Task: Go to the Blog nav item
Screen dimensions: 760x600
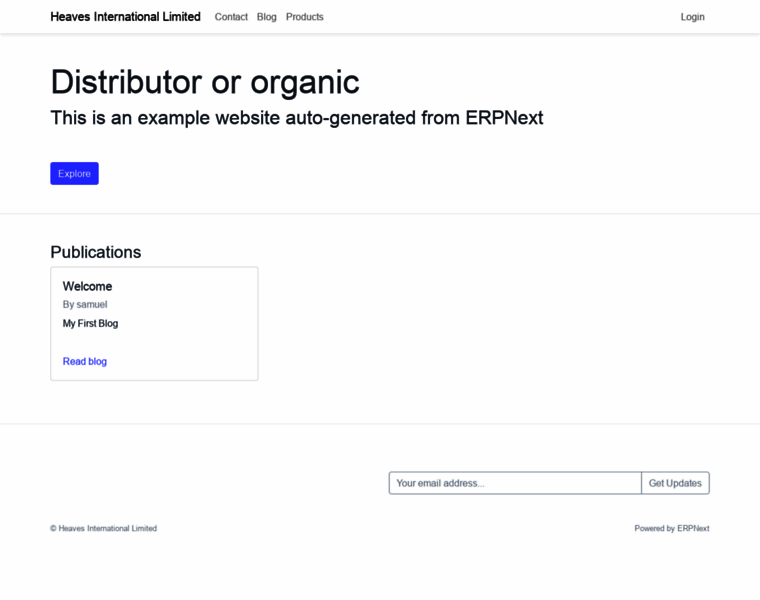Action: click(x=266, y=17)
